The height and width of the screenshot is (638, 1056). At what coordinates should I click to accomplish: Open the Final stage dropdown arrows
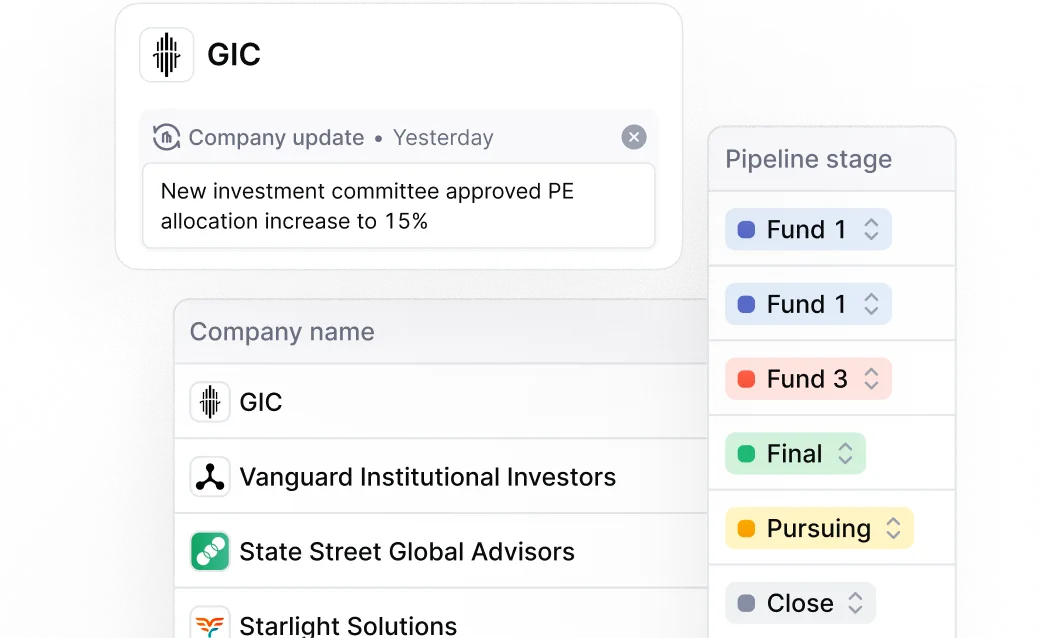[x=846, y=453]
